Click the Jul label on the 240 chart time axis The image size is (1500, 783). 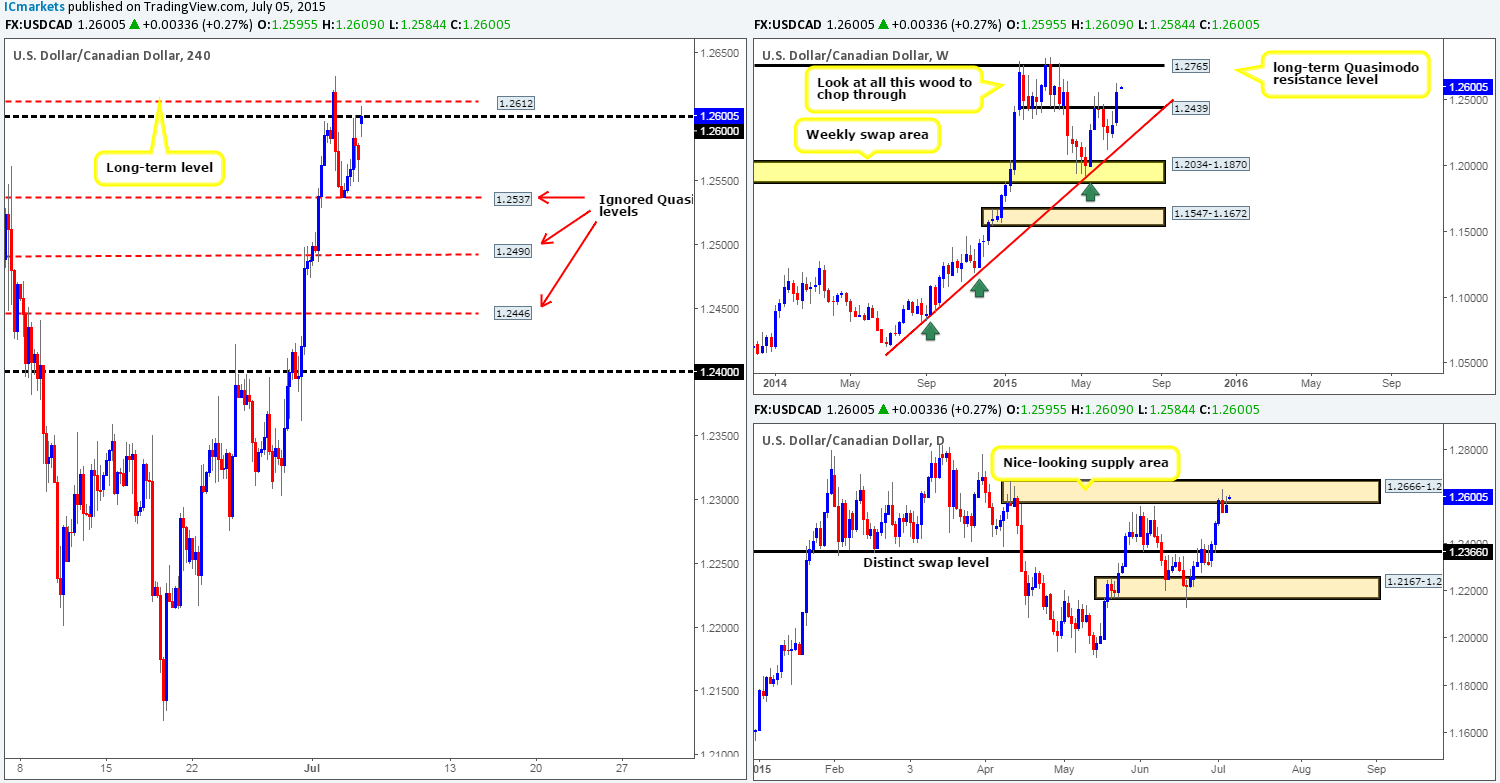(312, 767)
